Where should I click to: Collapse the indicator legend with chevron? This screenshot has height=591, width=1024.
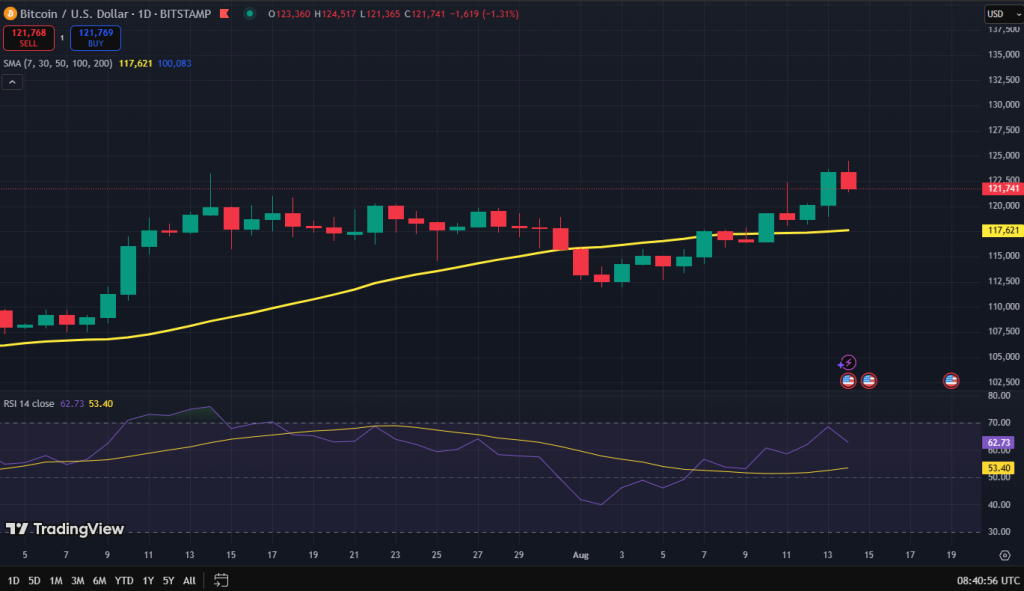click(12, 82)
